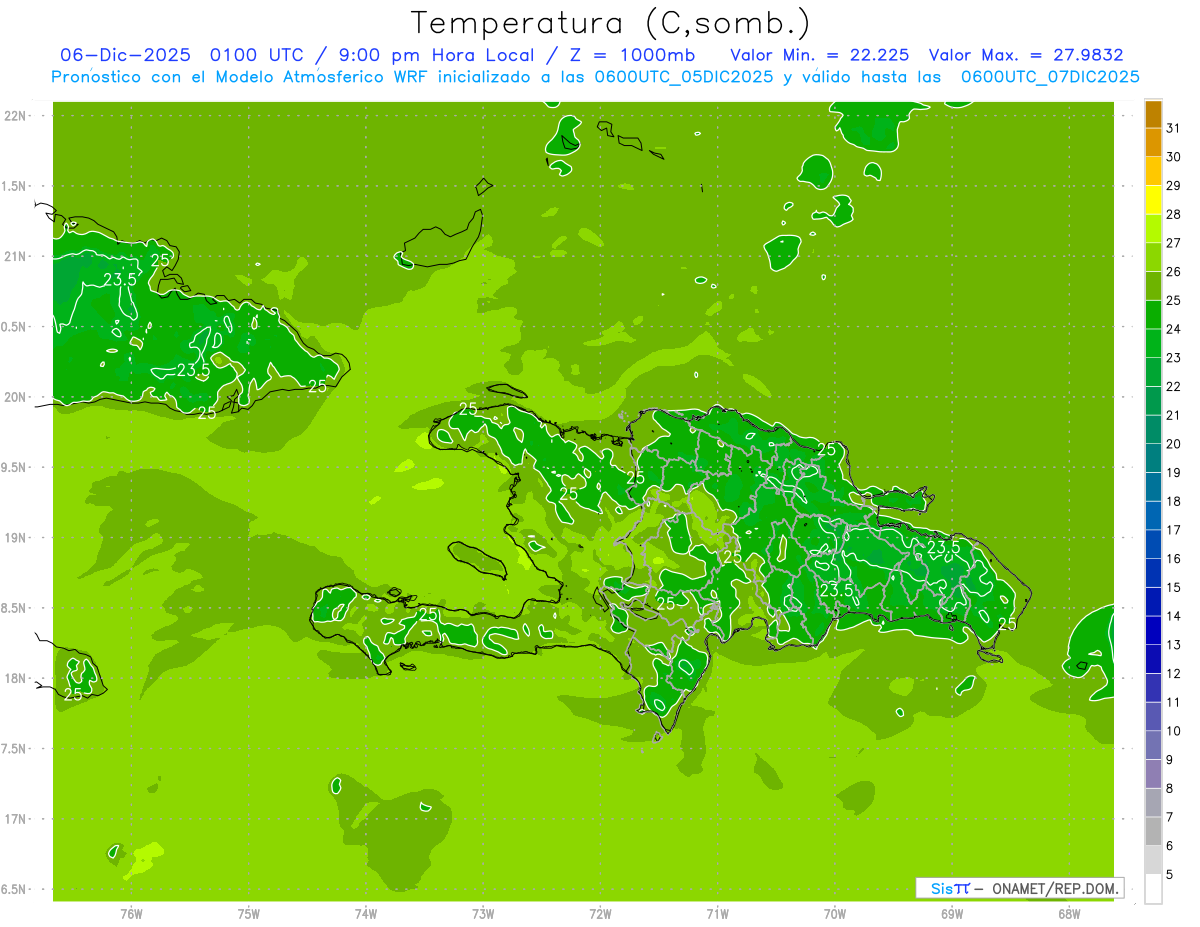Click the legend value 24
The width and height of the screenshot is (1200, 927).
coord(1174,329)
